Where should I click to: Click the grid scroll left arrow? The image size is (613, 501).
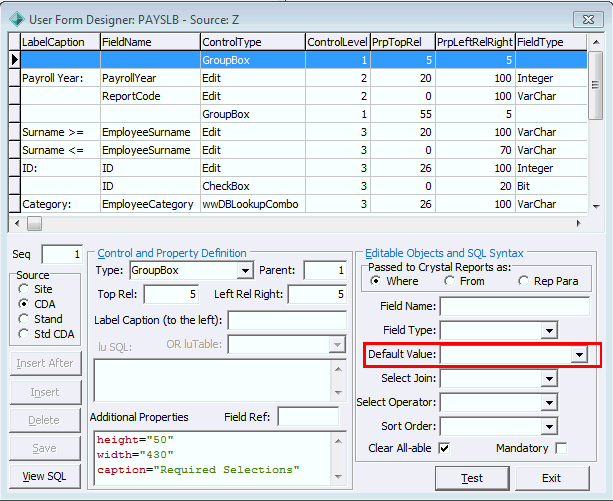17,224
